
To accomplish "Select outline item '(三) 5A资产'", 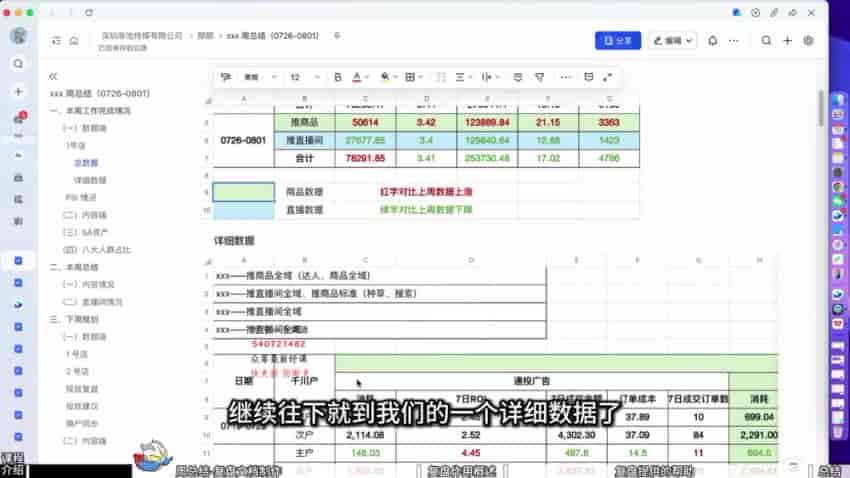I will point(86,232).
